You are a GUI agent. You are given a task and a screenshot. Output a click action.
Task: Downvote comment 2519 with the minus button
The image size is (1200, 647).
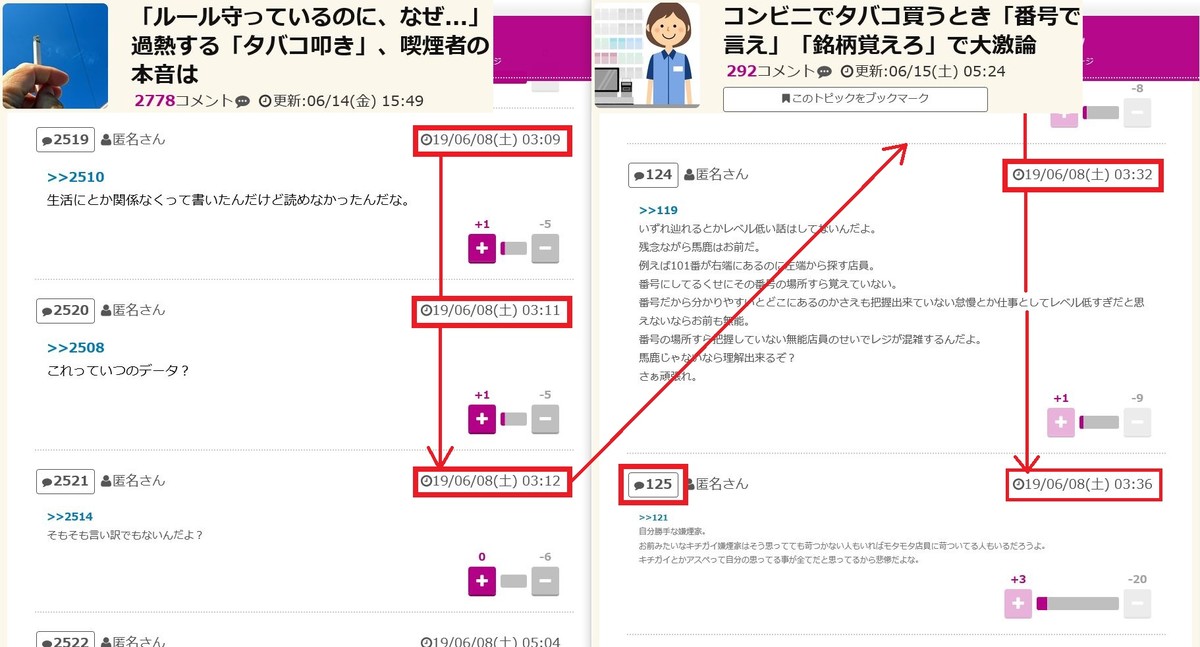(x=544, y=248)
